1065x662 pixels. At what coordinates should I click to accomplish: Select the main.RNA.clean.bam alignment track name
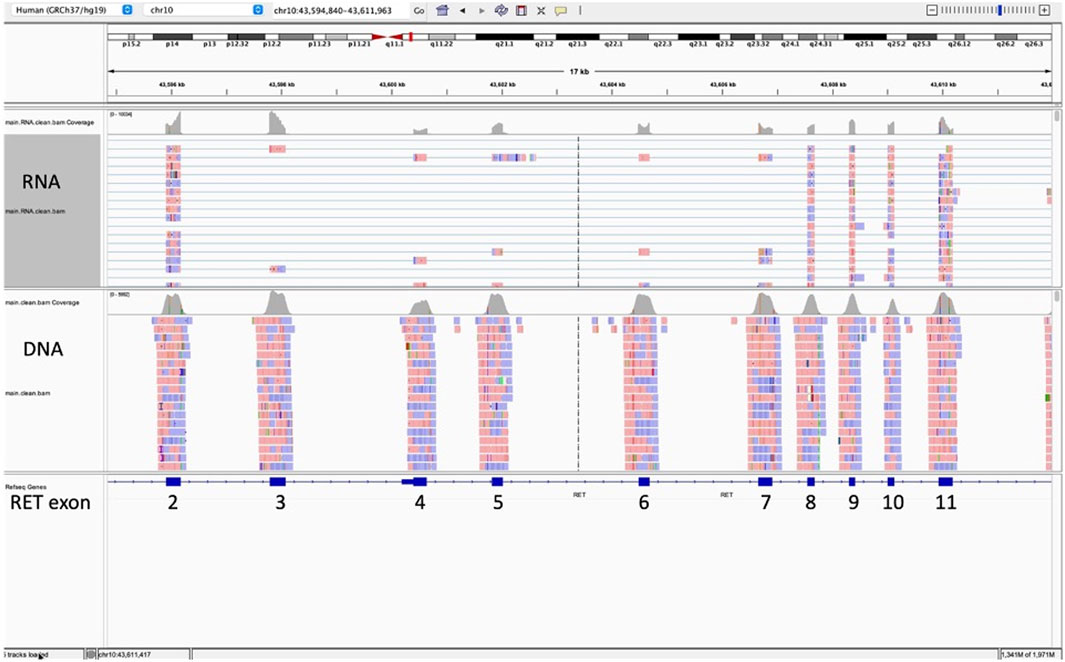pyautogui.click(x=35, y=211)
